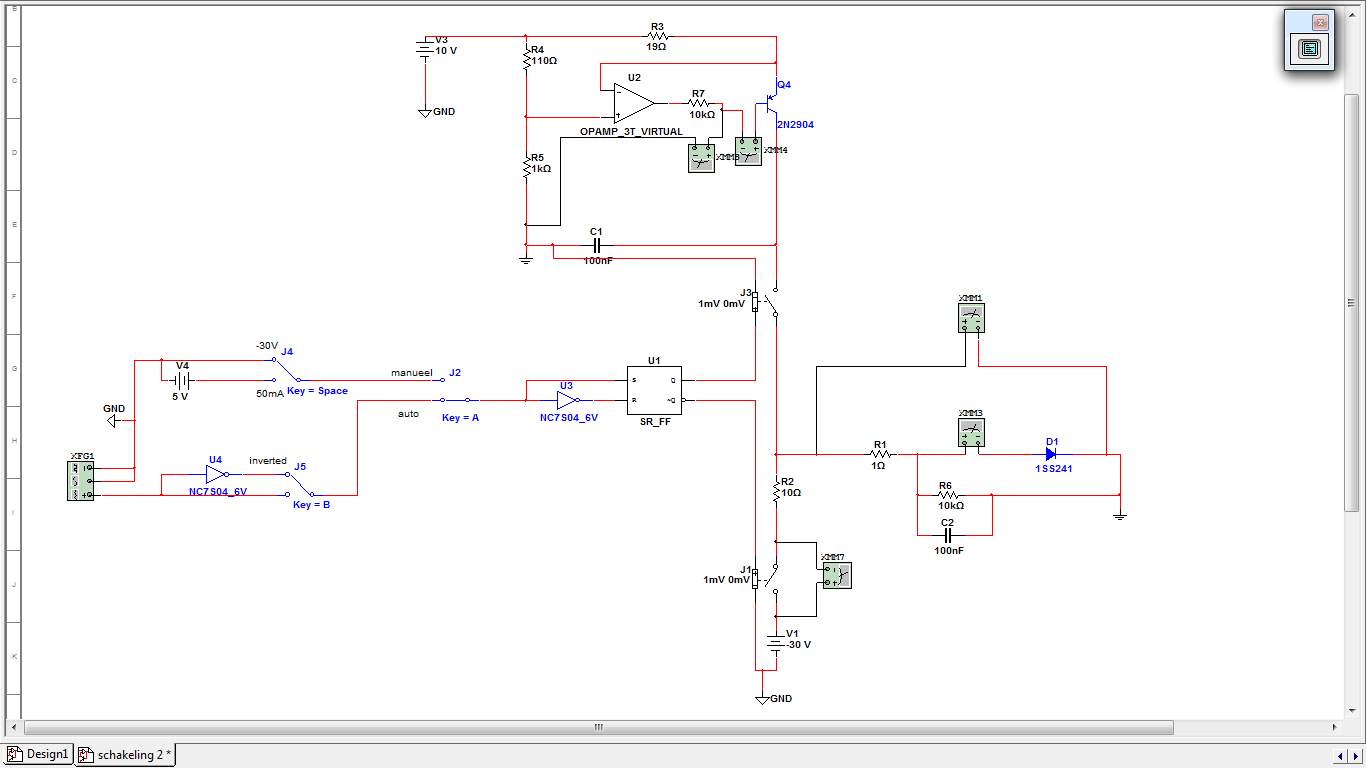The width and height of the screenshot is (1366, 768).
Task: Open the XMM7 multimeter beside switch J1
Action: pos(837,575)
